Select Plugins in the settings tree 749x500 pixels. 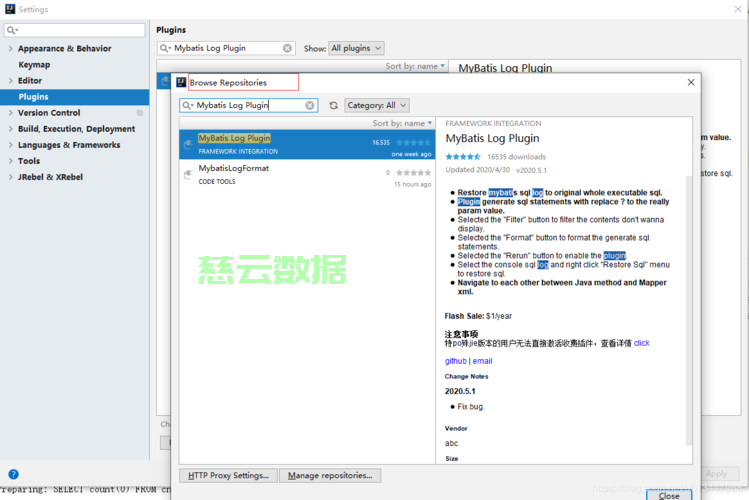point(75,96)
